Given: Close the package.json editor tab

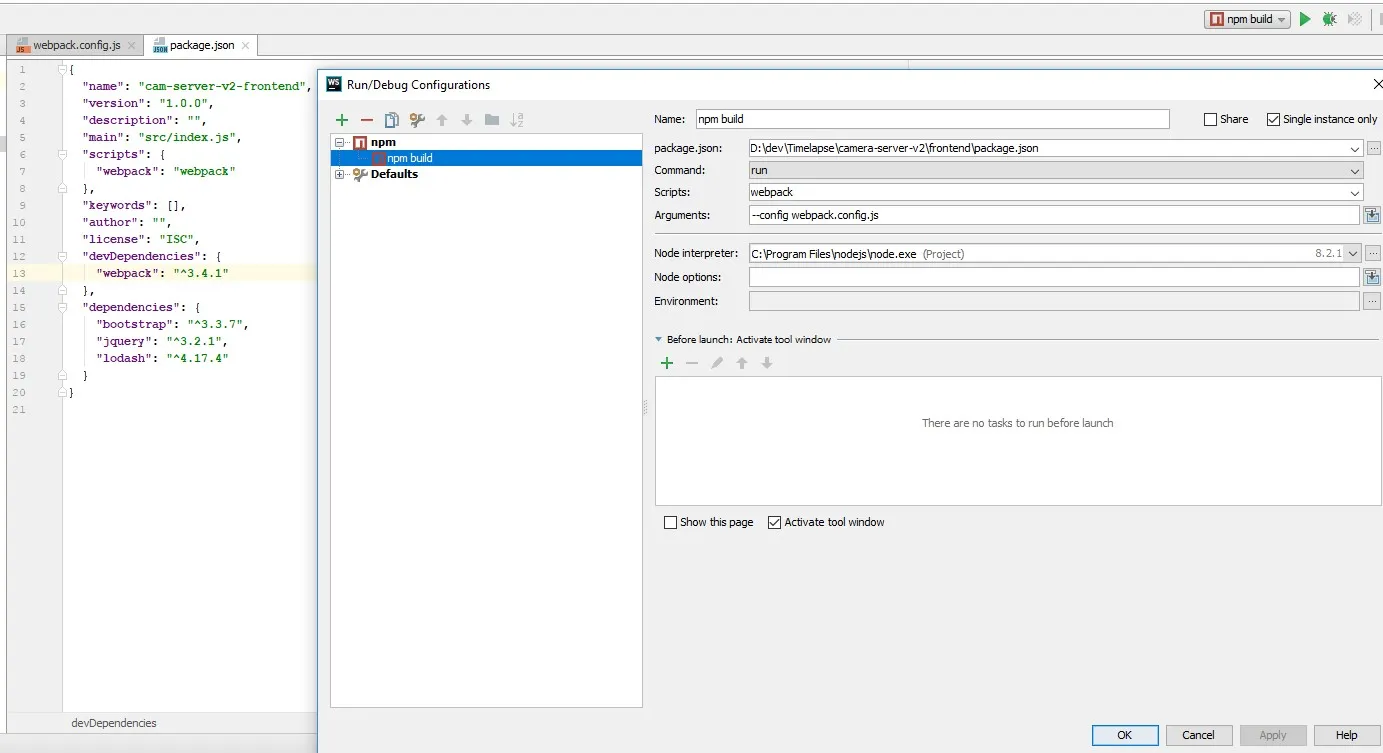Looking at the screenshot, I should point(245,46).
